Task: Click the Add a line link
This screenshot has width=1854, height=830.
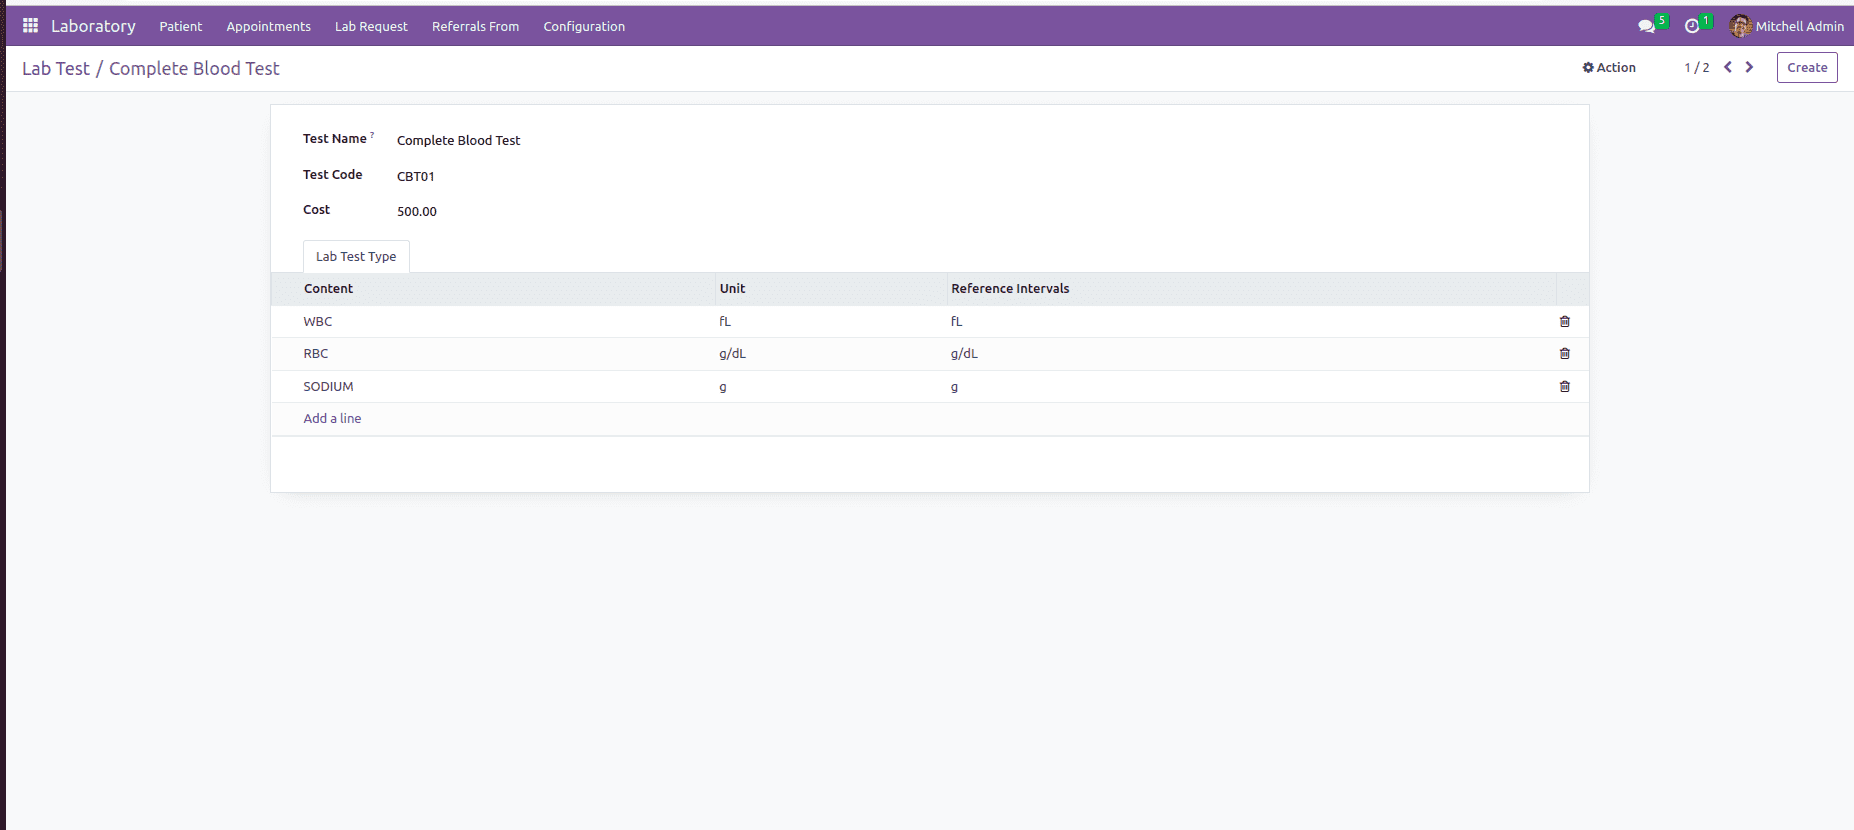Action: (332, 419)
